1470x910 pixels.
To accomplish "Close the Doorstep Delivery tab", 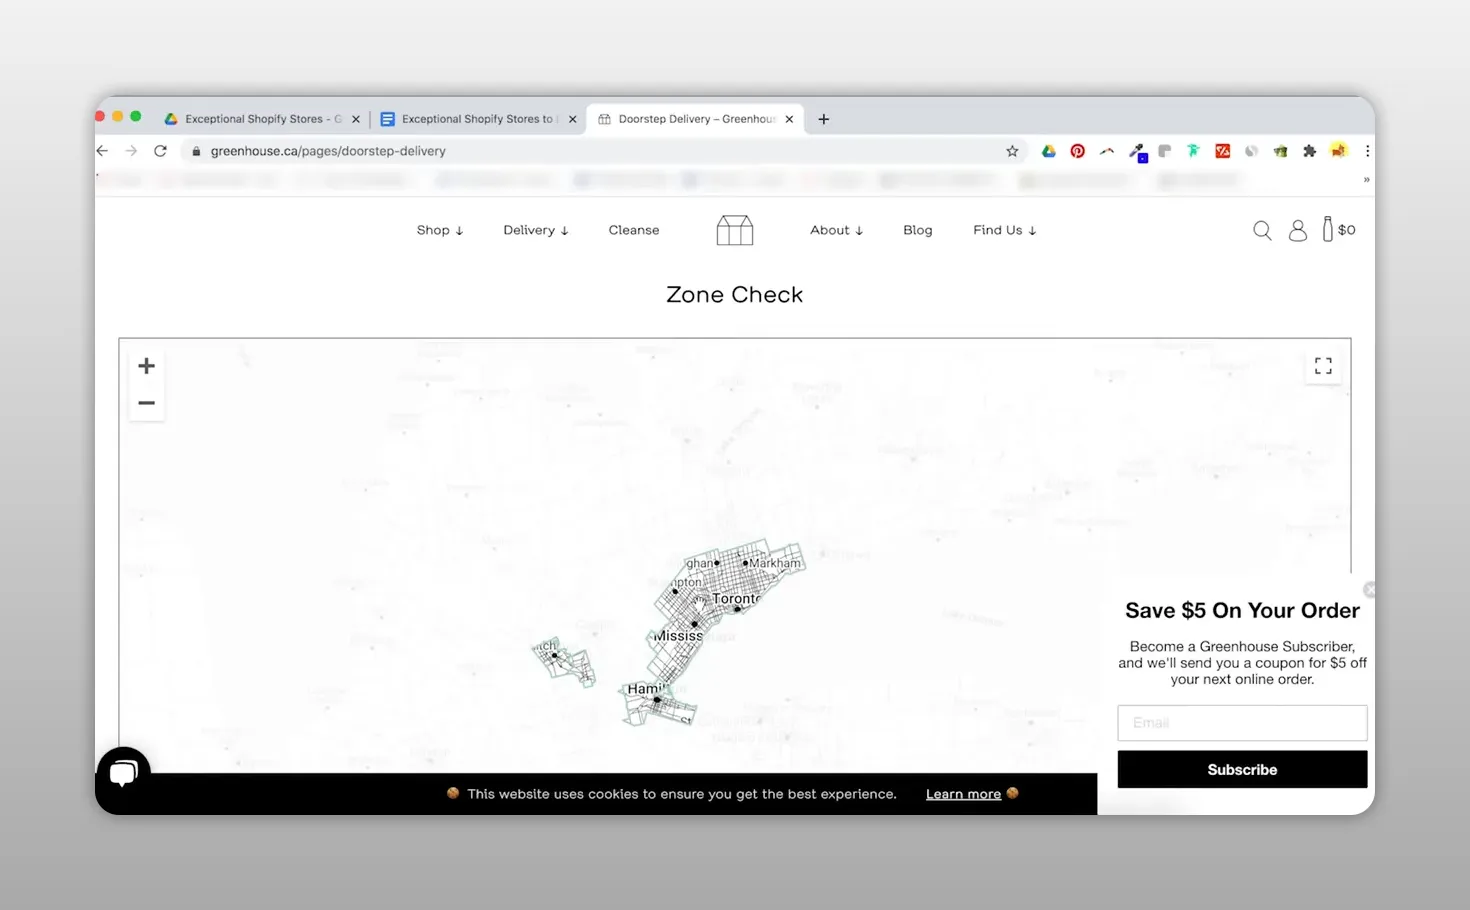I will coord(789,119).
